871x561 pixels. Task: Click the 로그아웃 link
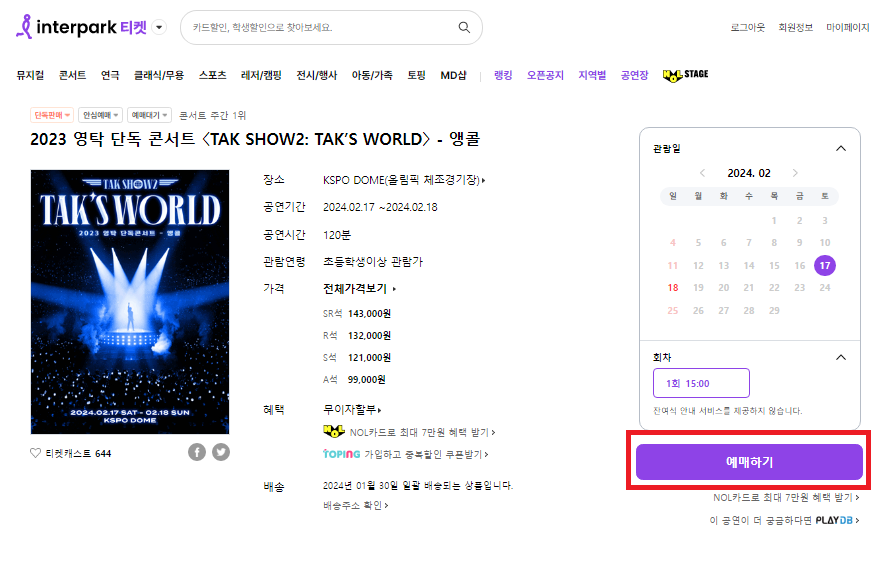click(748, 27)
